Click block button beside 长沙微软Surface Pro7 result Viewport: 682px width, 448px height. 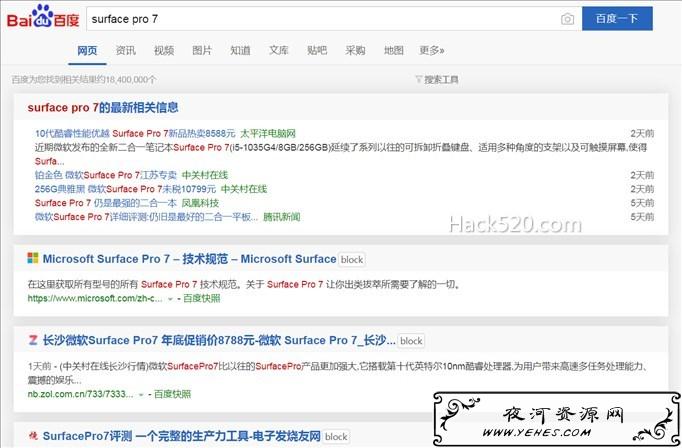(411, 341)
